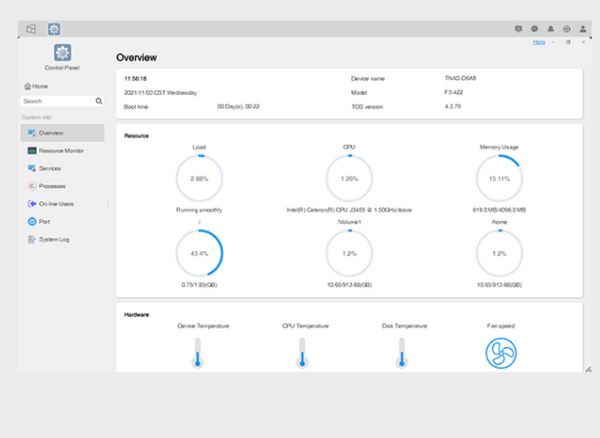Open System Log in the sidebar

click(62, 239)
